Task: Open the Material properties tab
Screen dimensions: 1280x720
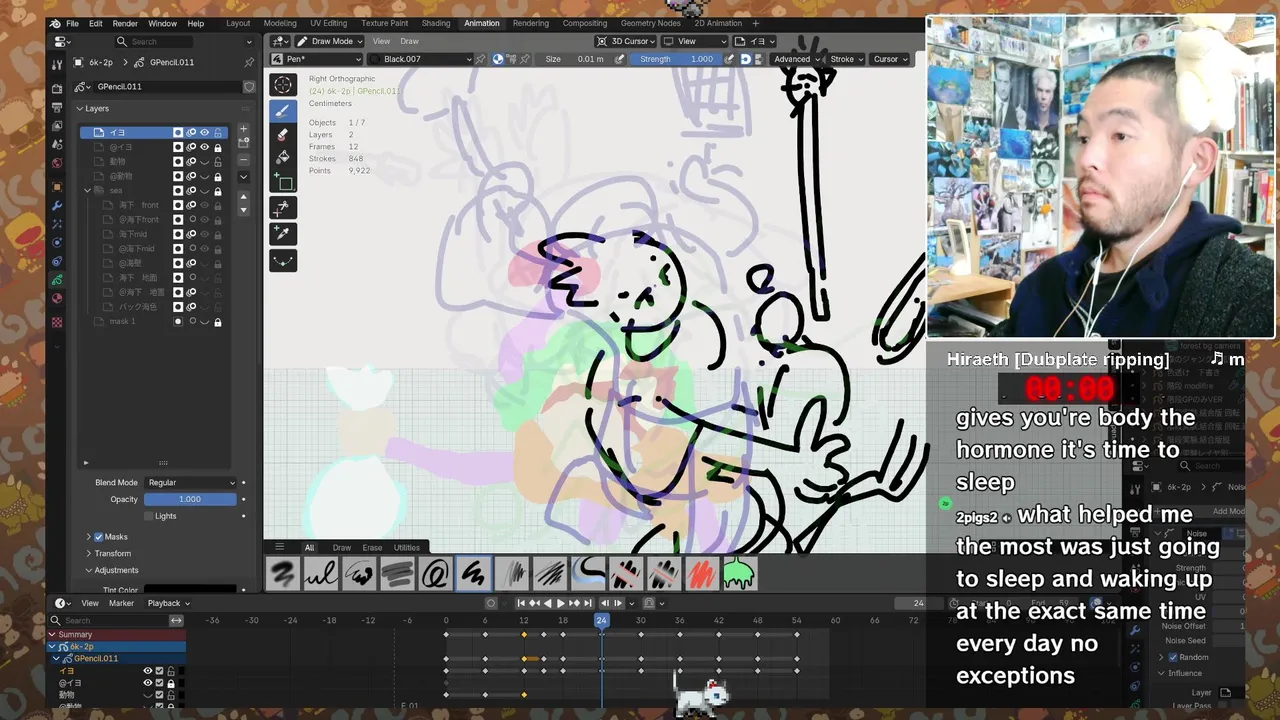Action: 57,298
